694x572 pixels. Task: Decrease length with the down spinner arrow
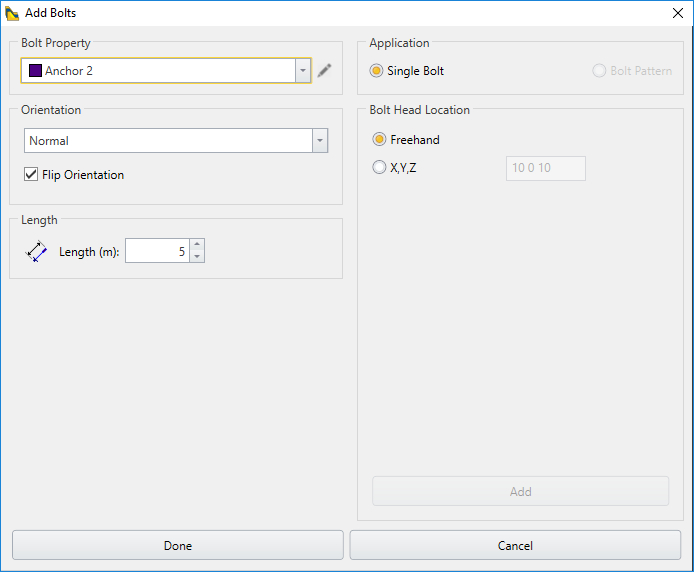coord(197,257)
